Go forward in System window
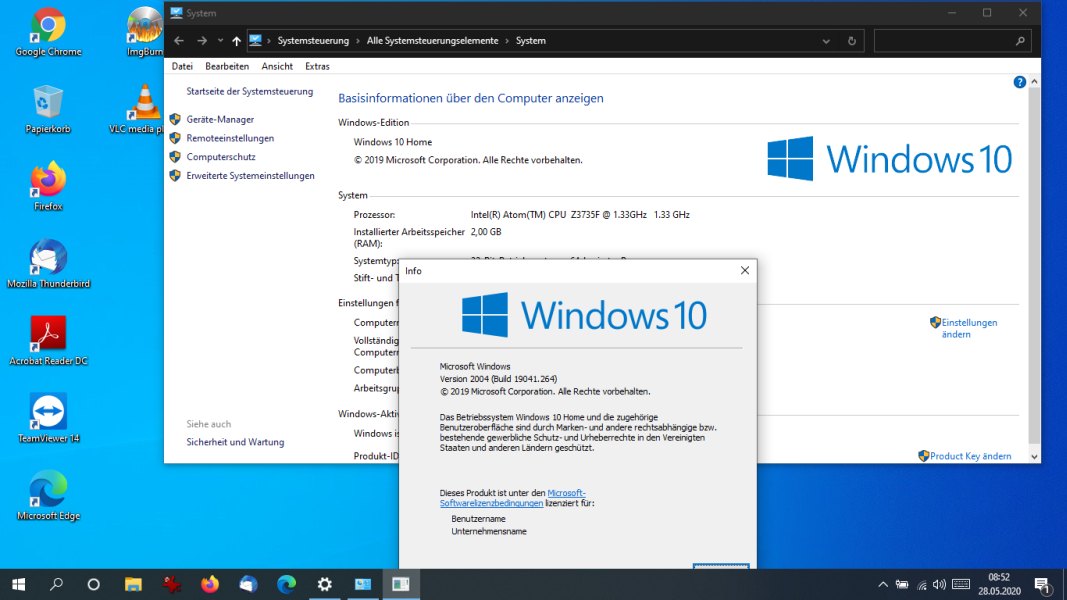Screen dimensions: 1067x600 click(x=202, y=41)
